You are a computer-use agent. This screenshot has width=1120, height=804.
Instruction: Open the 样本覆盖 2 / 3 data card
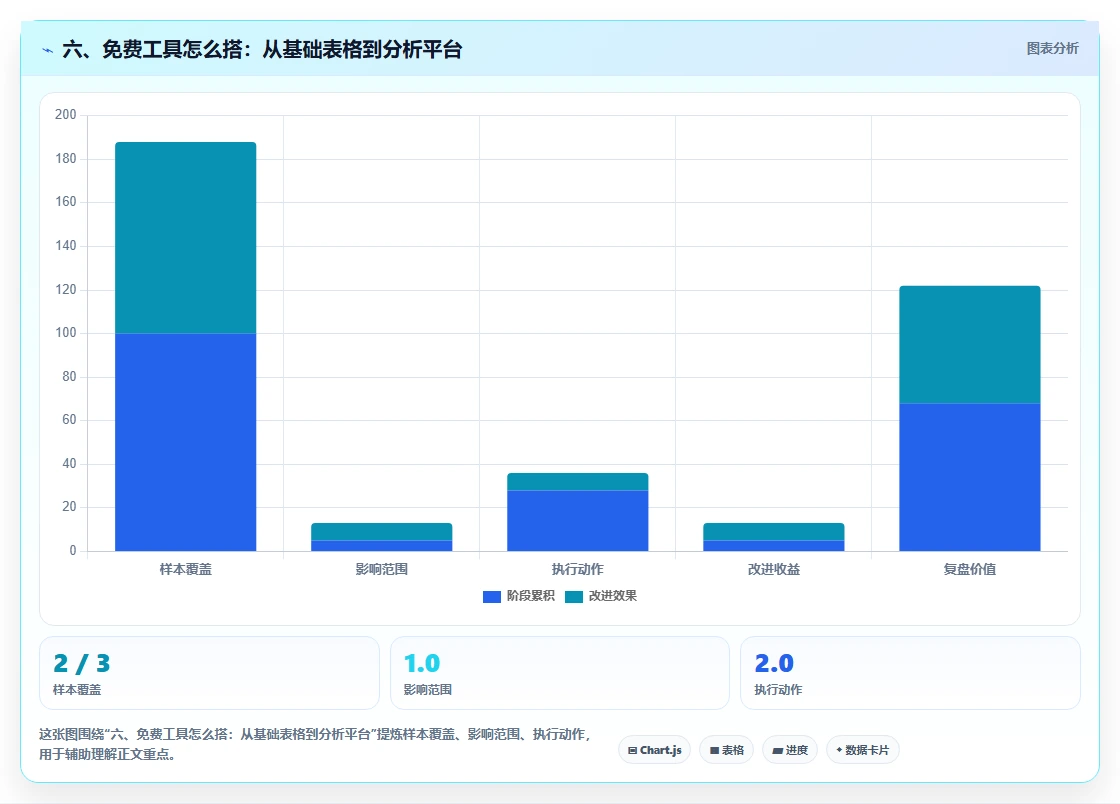pos(209,673)
